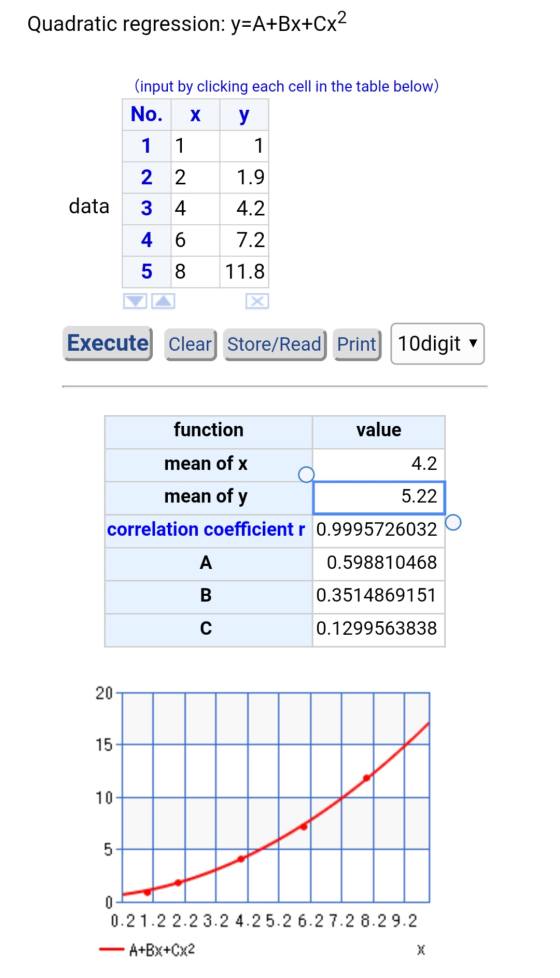
Task: Click the correlation value 0.9995726032
Action: click(x=379, y=530)
